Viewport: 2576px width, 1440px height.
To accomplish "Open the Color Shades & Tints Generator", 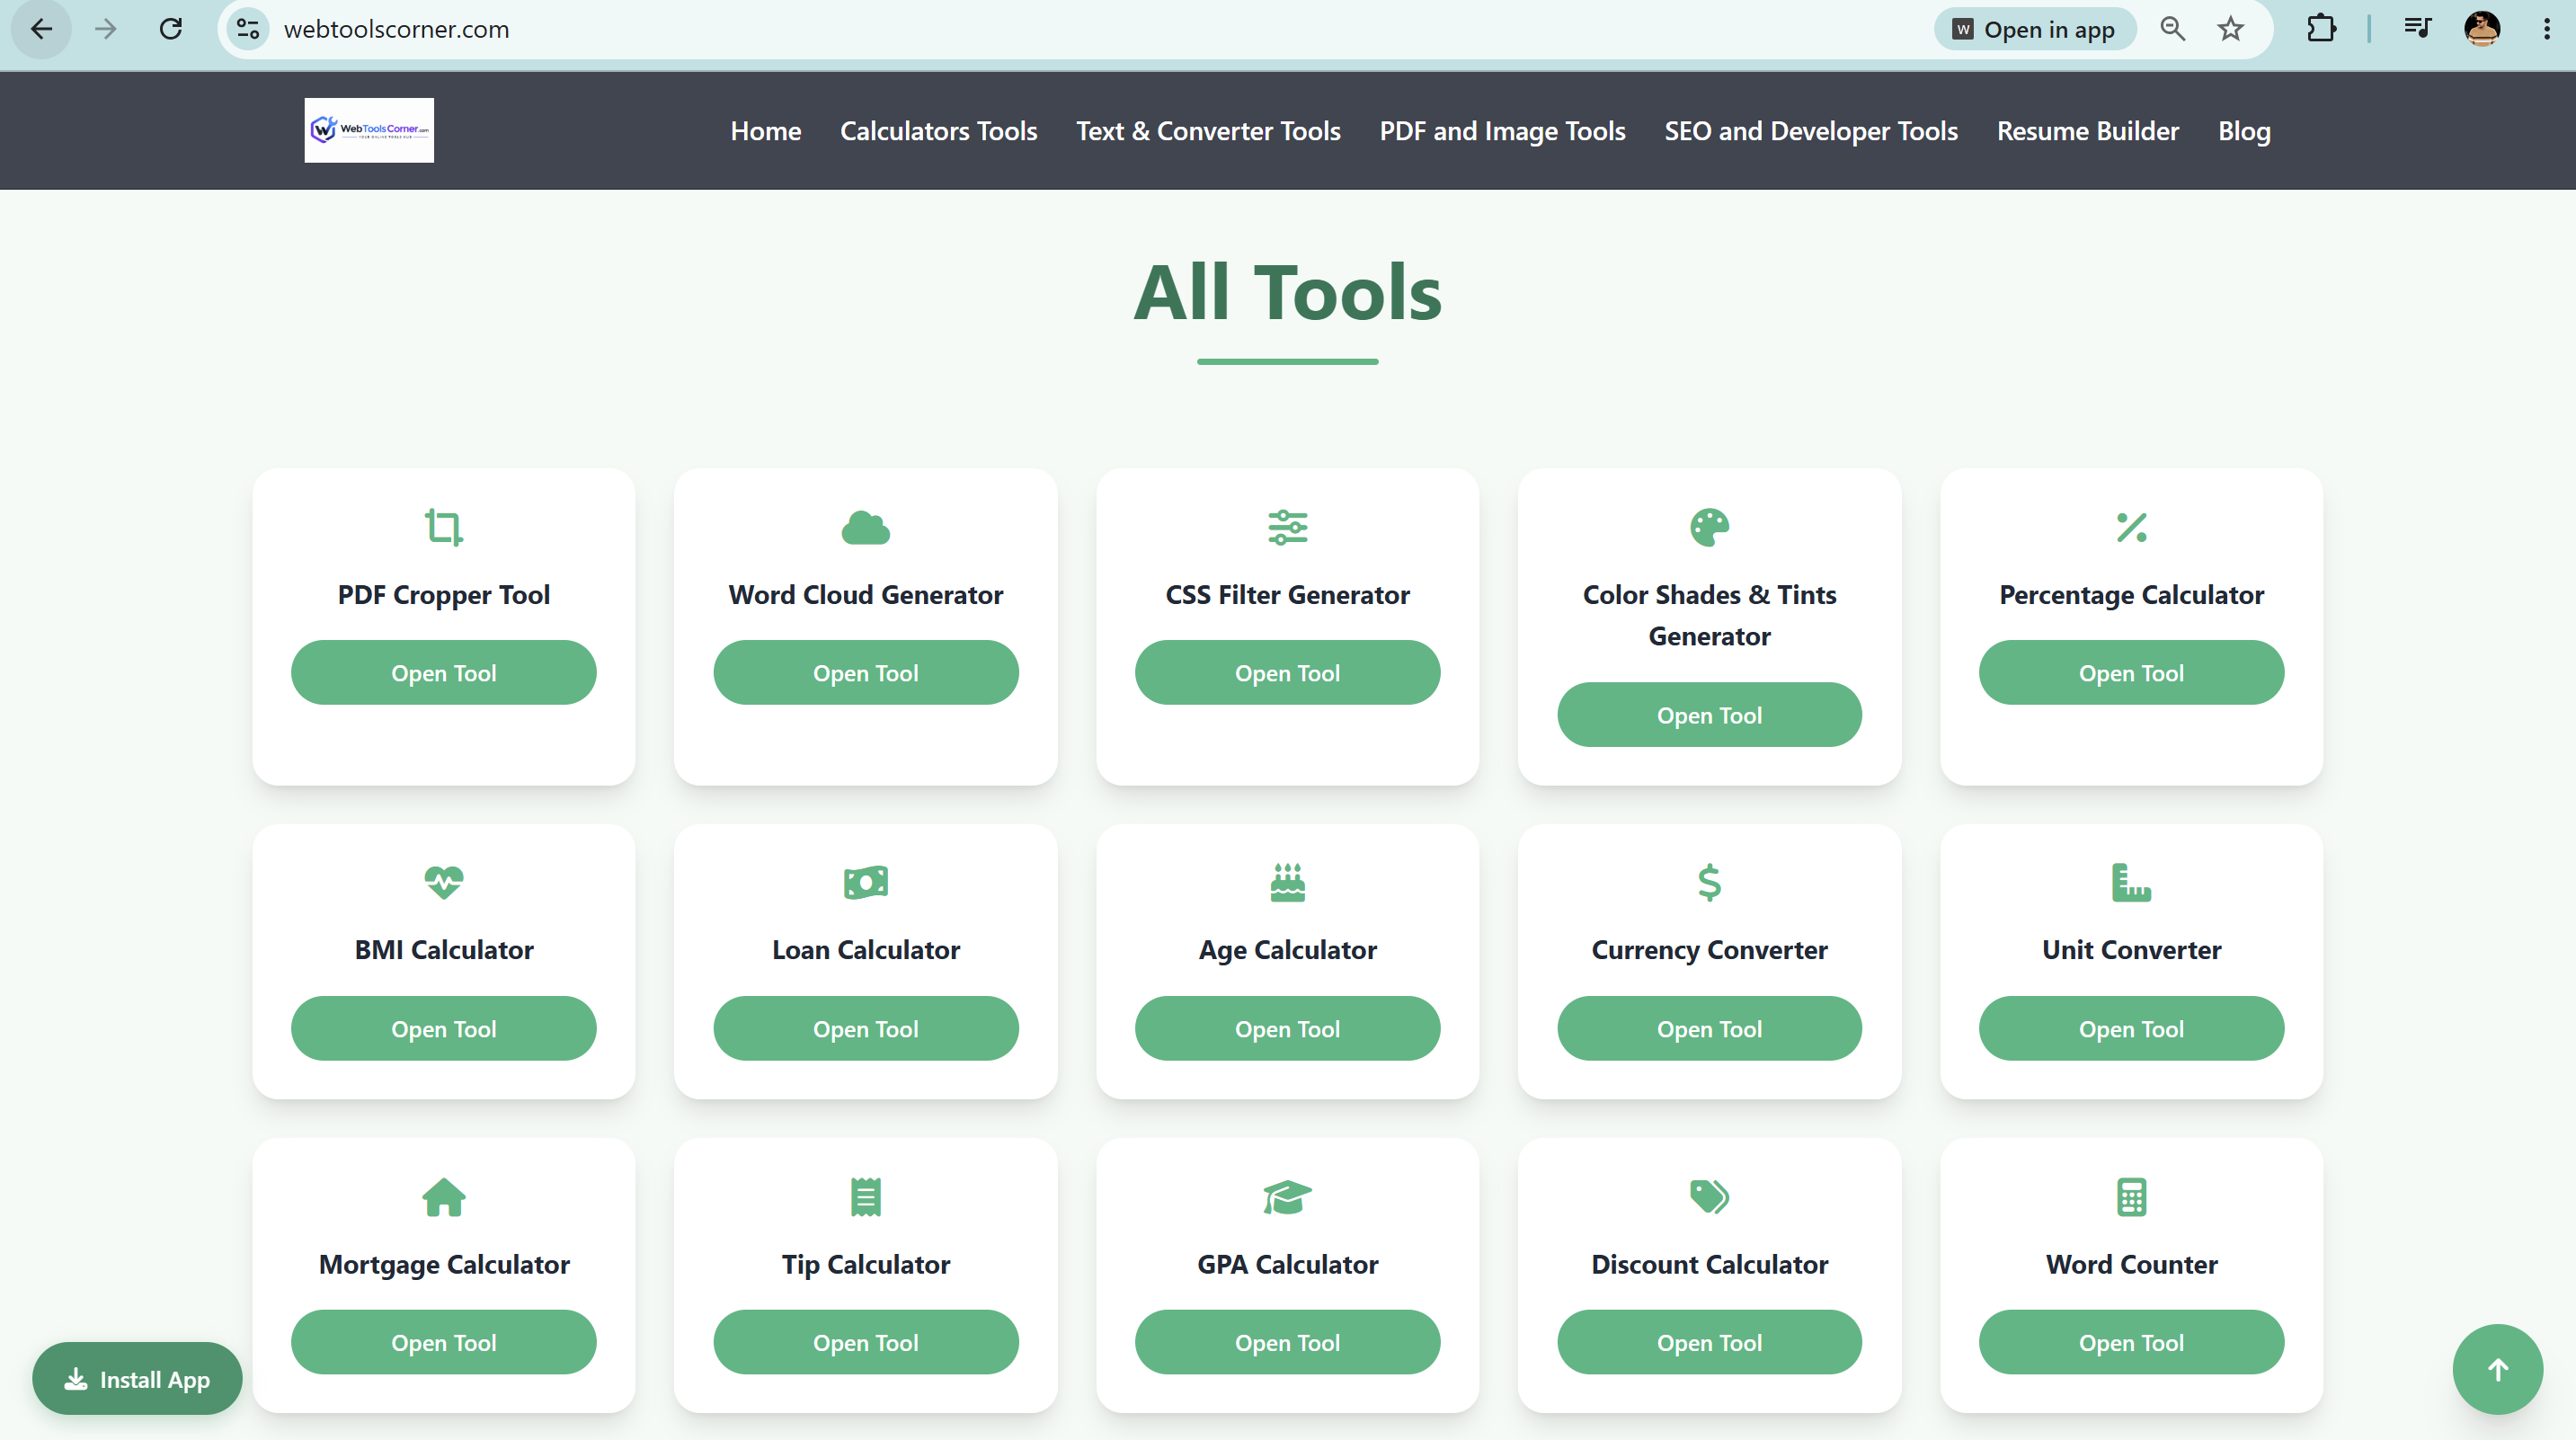I will point(1710,715).
